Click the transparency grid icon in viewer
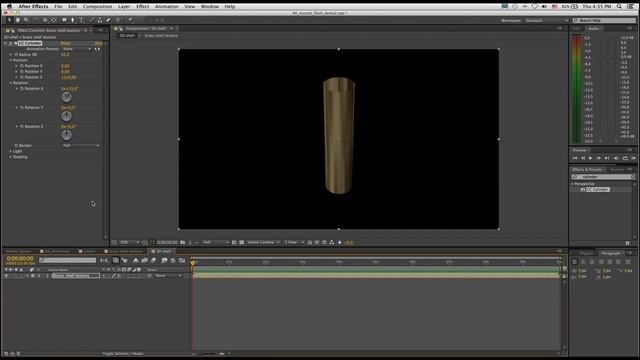 242,242
